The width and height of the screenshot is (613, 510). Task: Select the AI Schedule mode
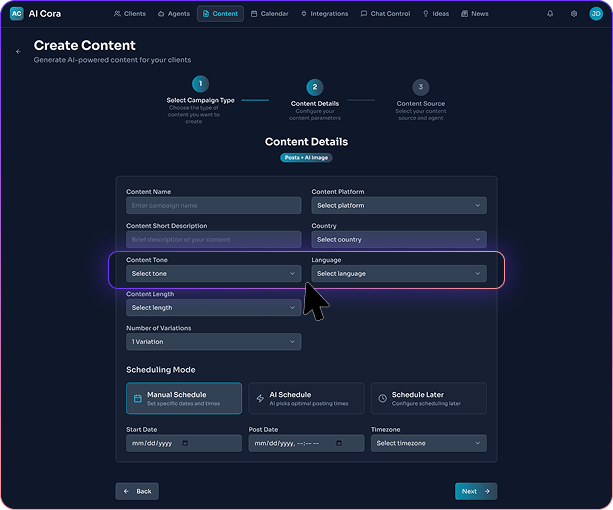tap(306, 398)
